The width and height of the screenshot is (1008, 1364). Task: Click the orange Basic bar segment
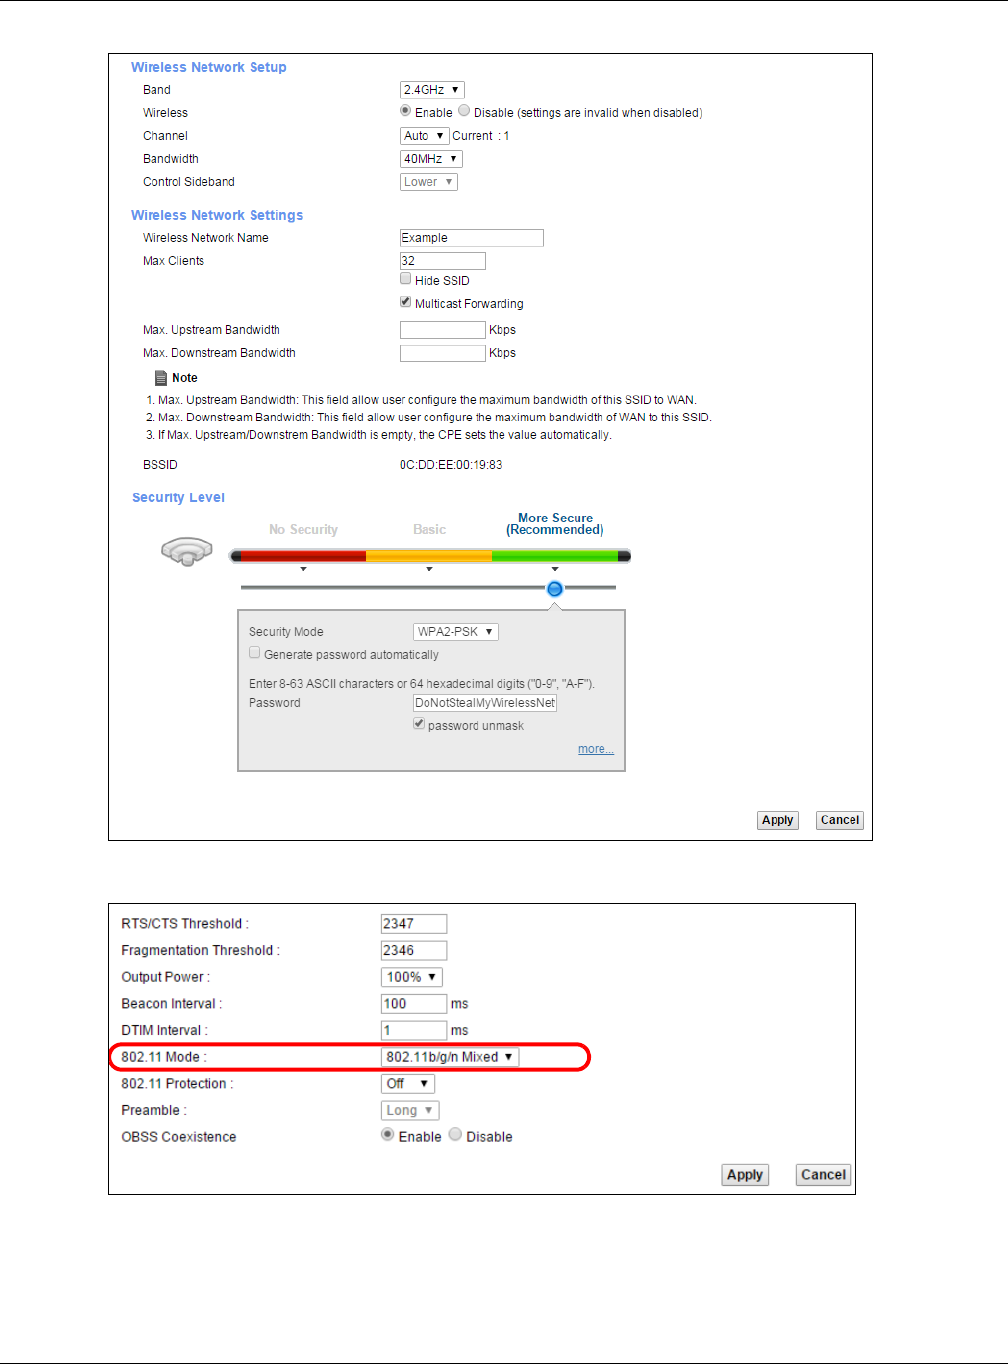click(429, 556)
